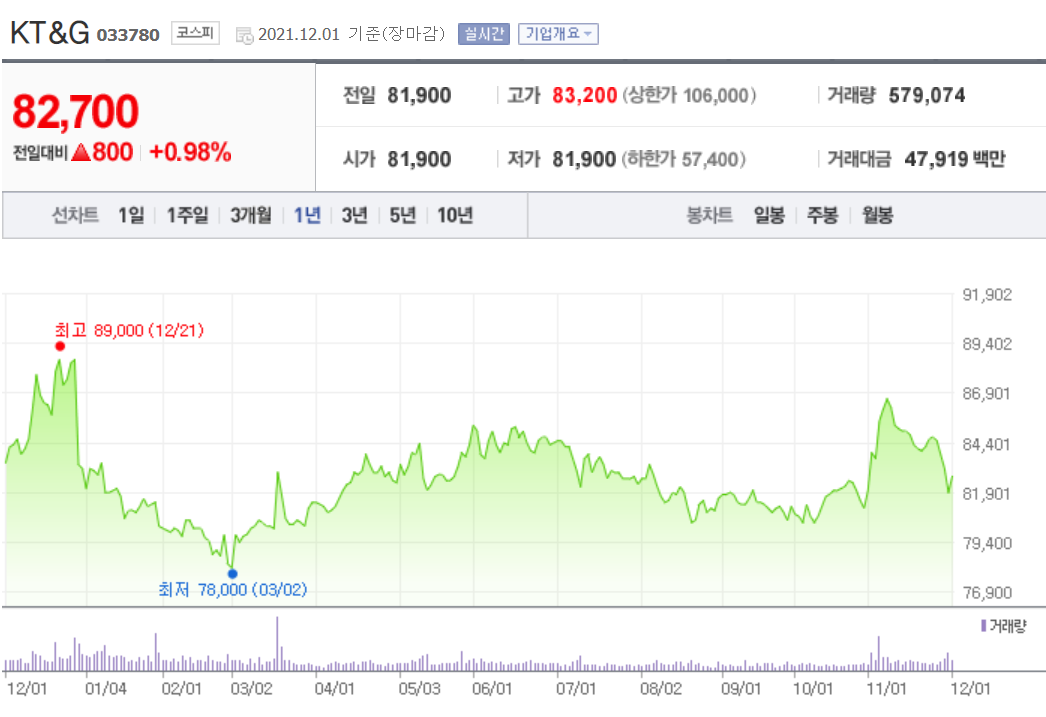The image size is (1046, 717).
Task: Switch to the 3개월 chart range
Action: (x=251, y=215)
